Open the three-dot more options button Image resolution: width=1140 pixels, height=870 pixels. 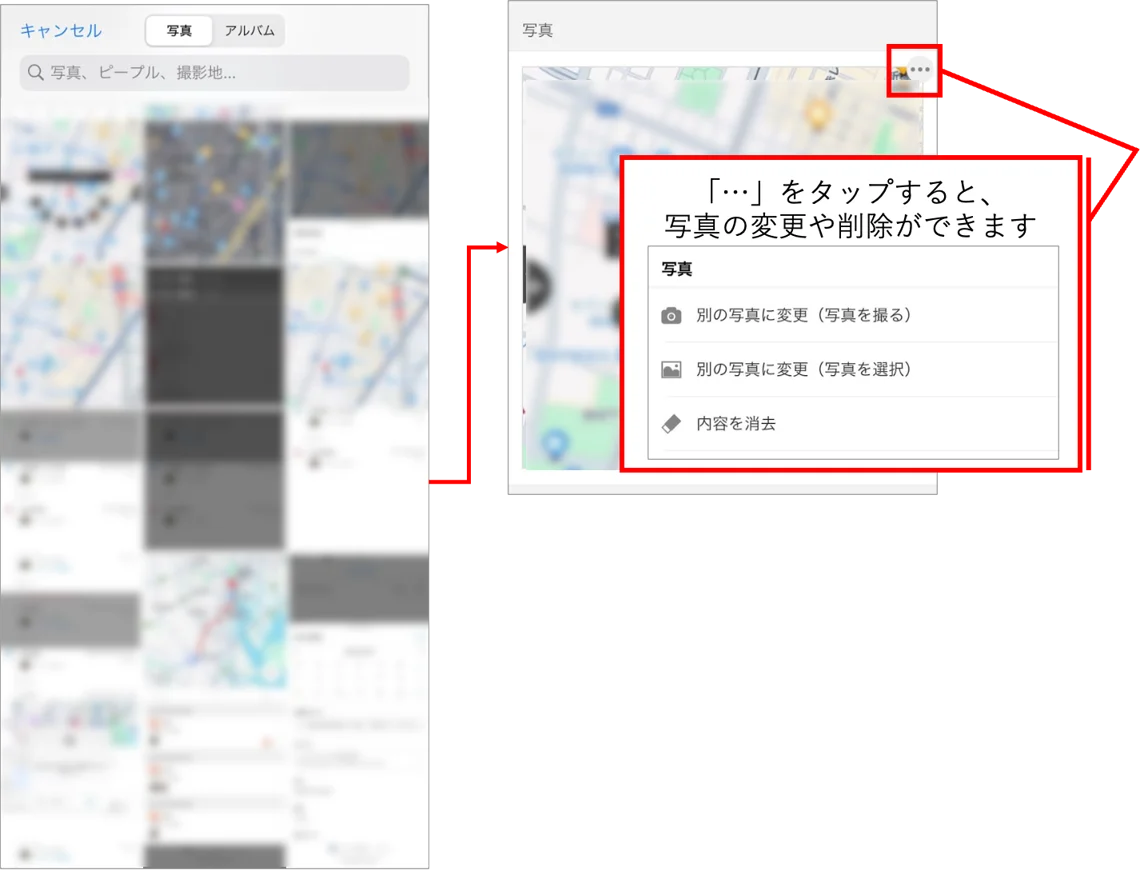[920, 70]
